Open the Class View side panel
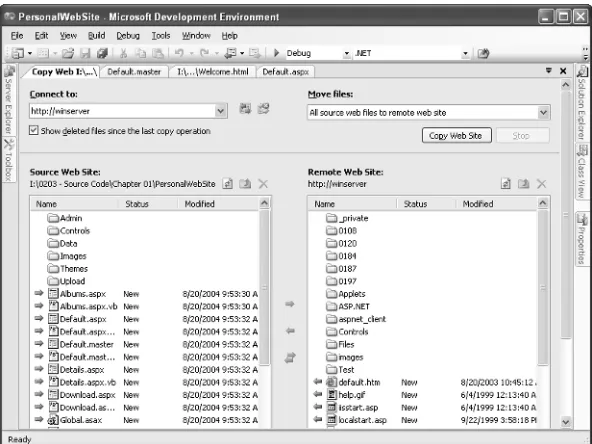 [583, 172]
